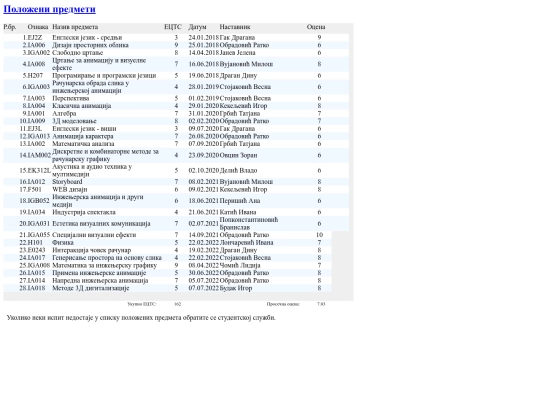Click the grade 10 in row 21

[319, 235]
